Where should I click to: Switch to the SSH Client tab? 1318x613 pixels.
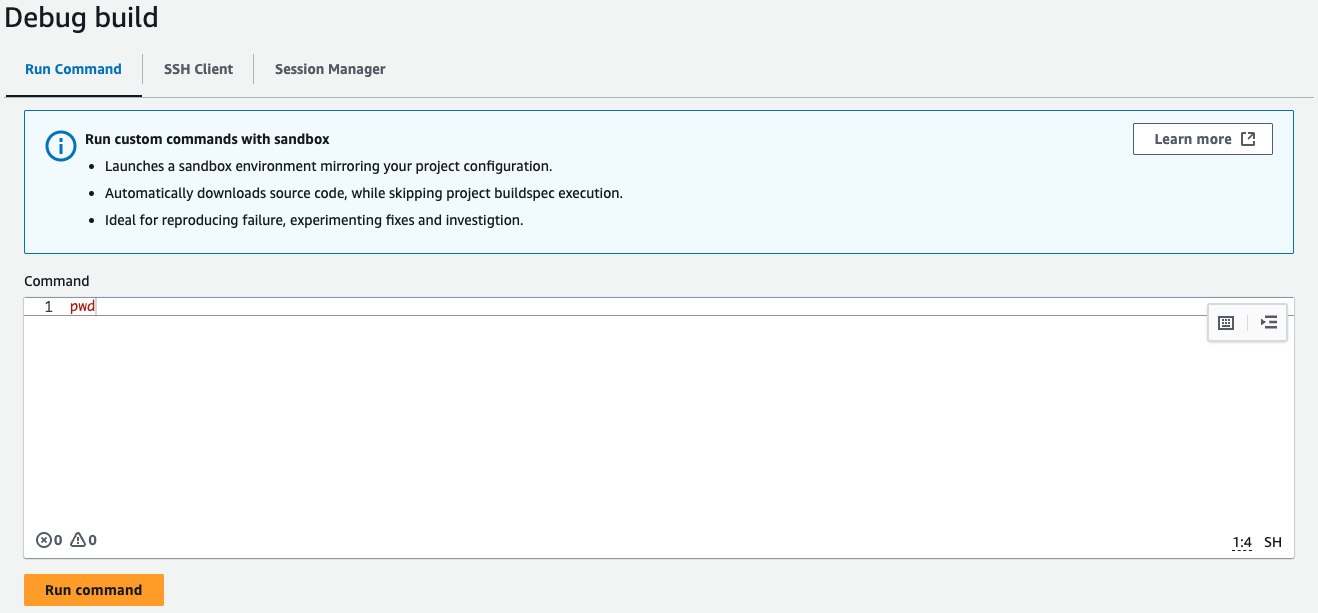198,69
